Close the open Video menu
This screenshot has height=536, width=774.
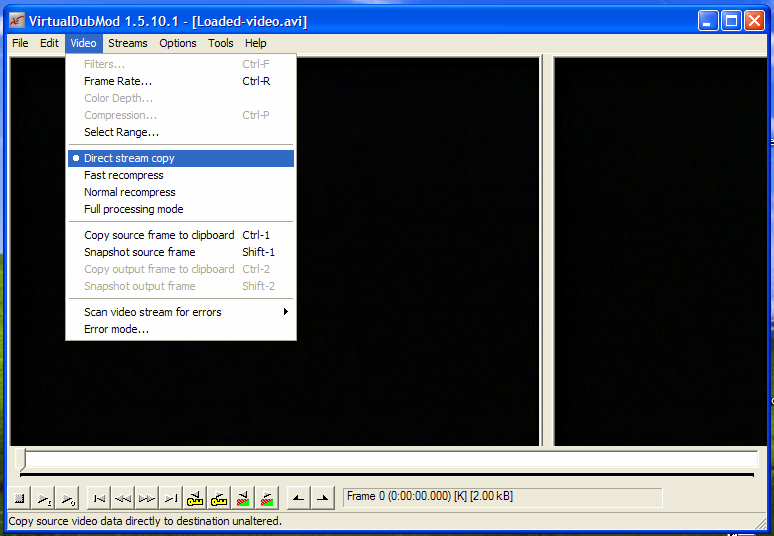click(x=83, y=43)
